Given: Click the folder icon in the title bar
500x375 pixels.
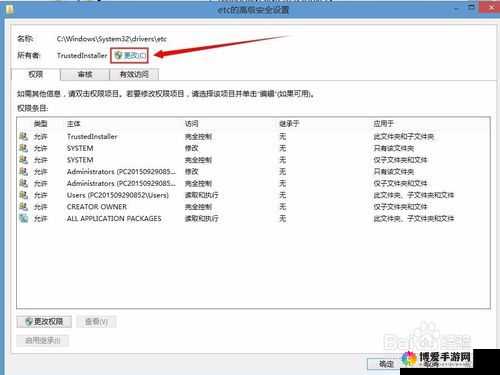Looking at the screenshot, I should [x=10, y=9].
